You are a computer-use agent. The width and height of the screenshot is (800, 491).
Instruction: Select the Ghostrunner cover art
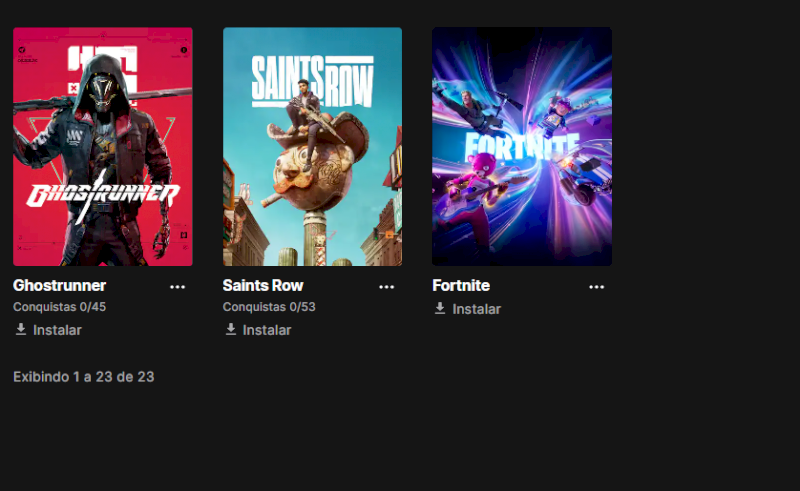click(x=103, y=146)
